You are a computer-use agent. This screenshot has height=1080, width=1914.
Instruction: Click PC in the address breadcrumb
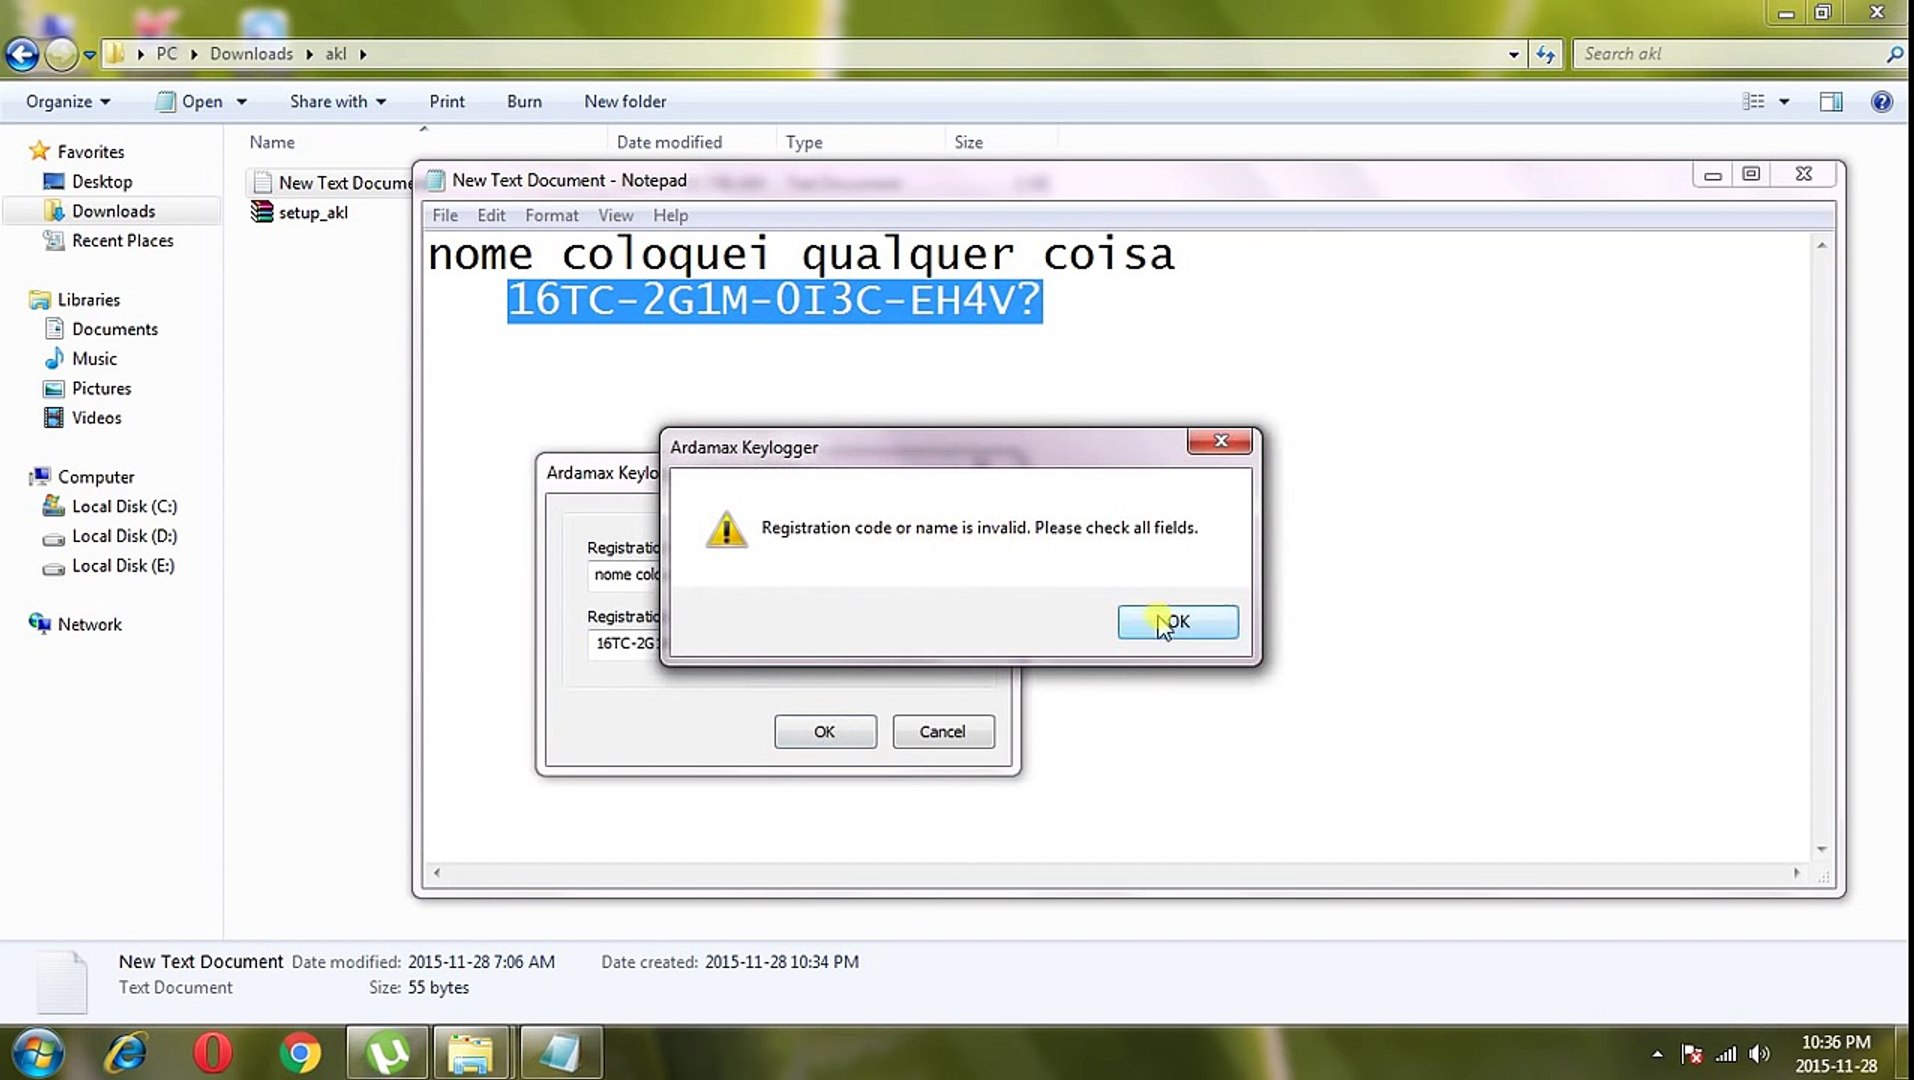point(167,54)
